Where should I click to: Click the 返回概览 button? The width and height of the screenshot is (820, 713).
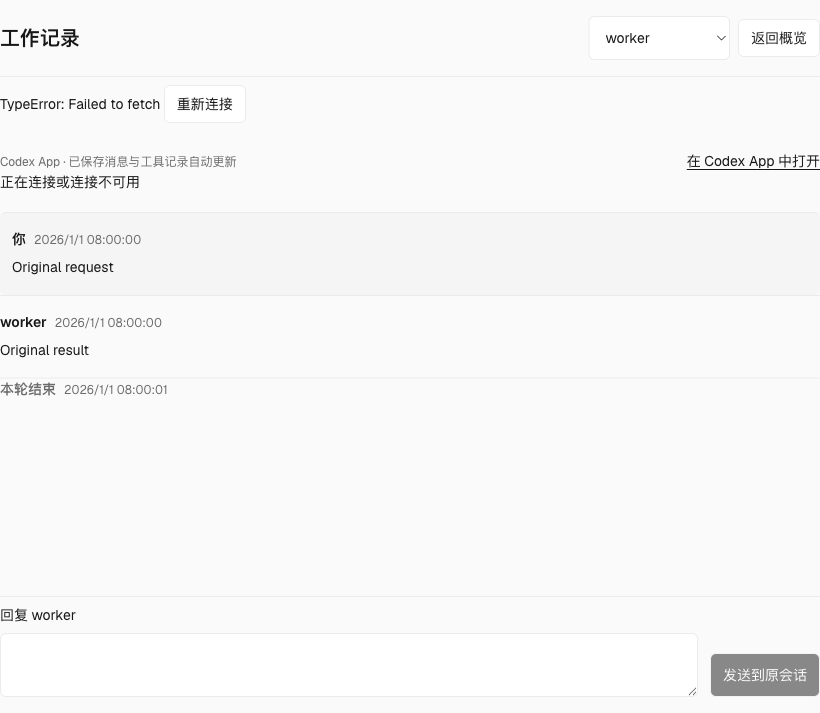tap(778, 38)
